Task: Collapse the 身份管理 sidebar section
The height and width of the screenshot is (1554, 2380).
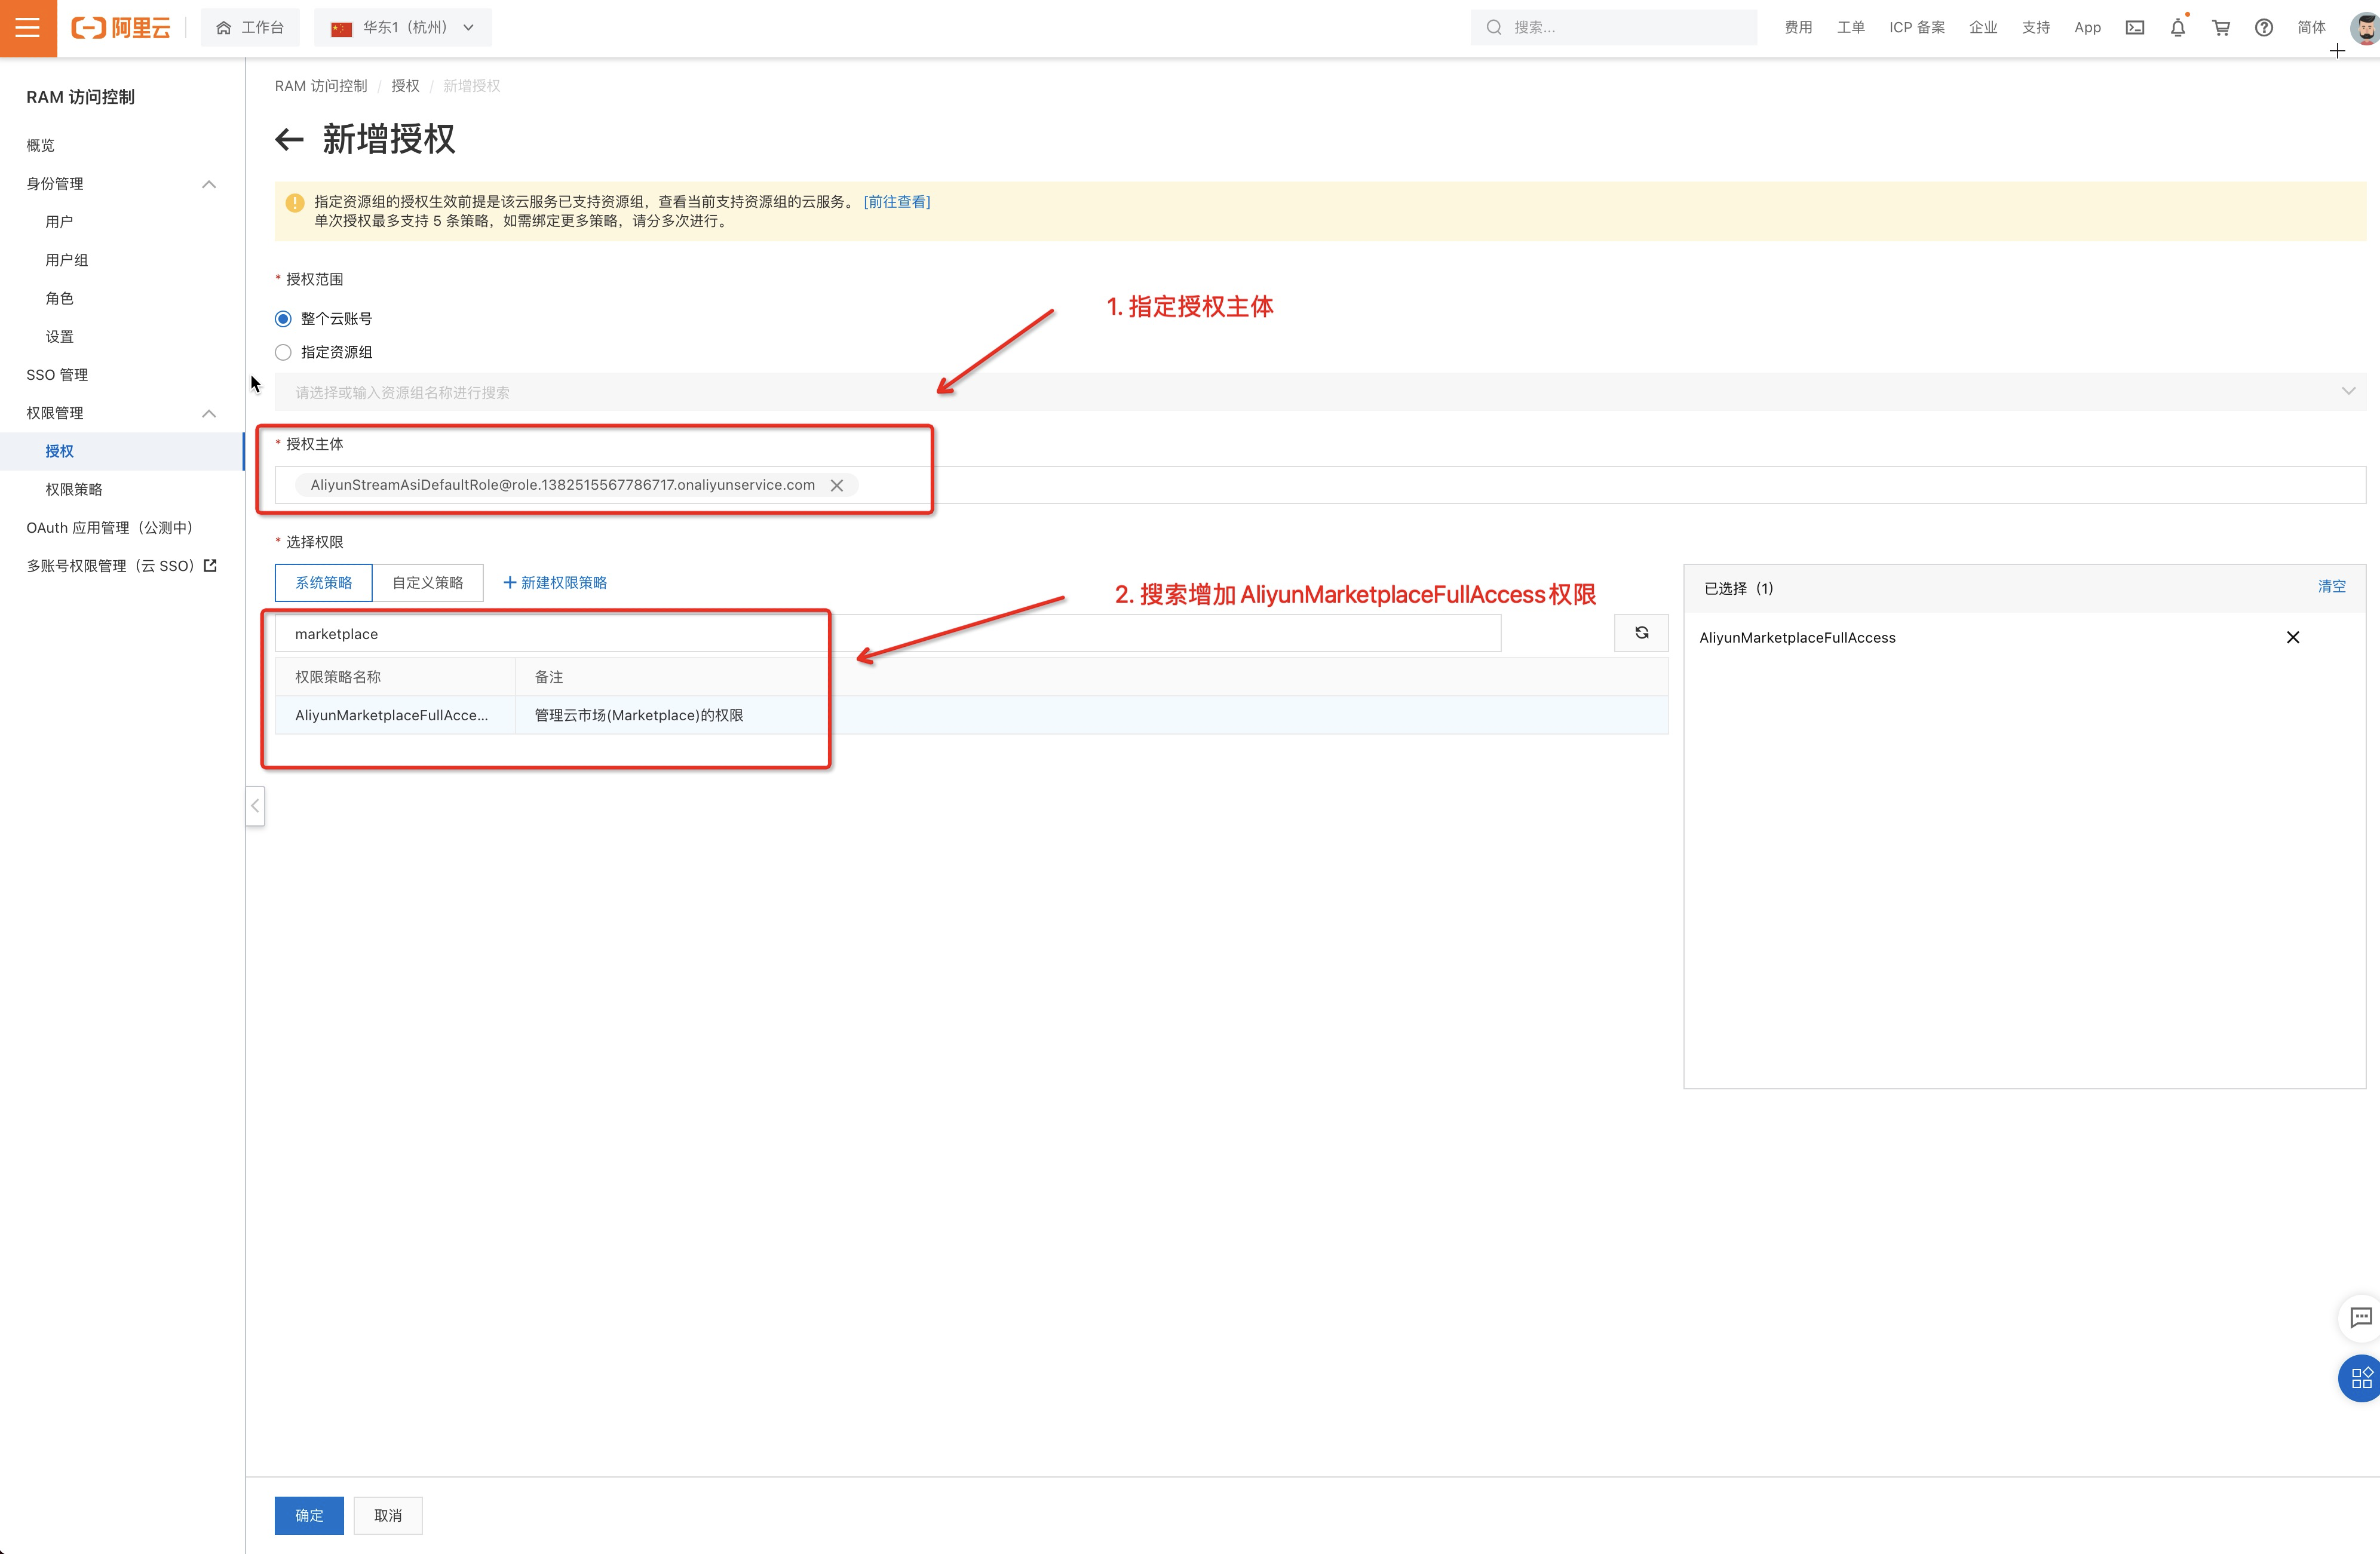Action: (x=208, y=184)
